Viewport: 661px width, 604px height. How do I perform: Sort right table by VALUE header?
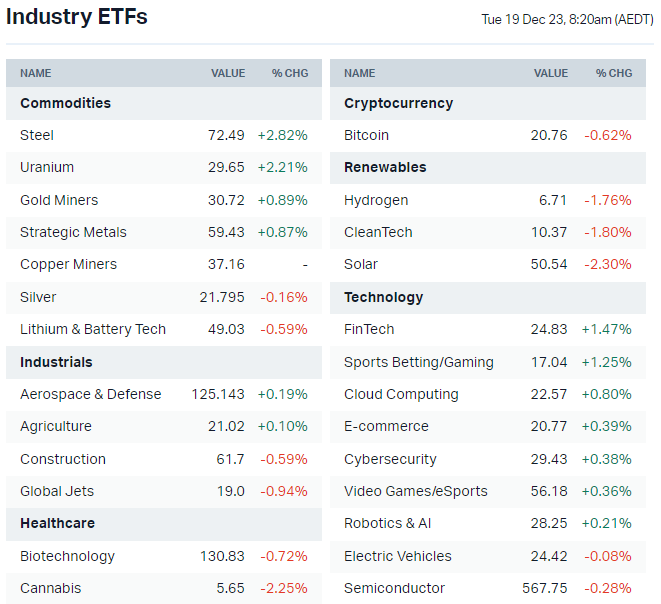pos(550,73)
